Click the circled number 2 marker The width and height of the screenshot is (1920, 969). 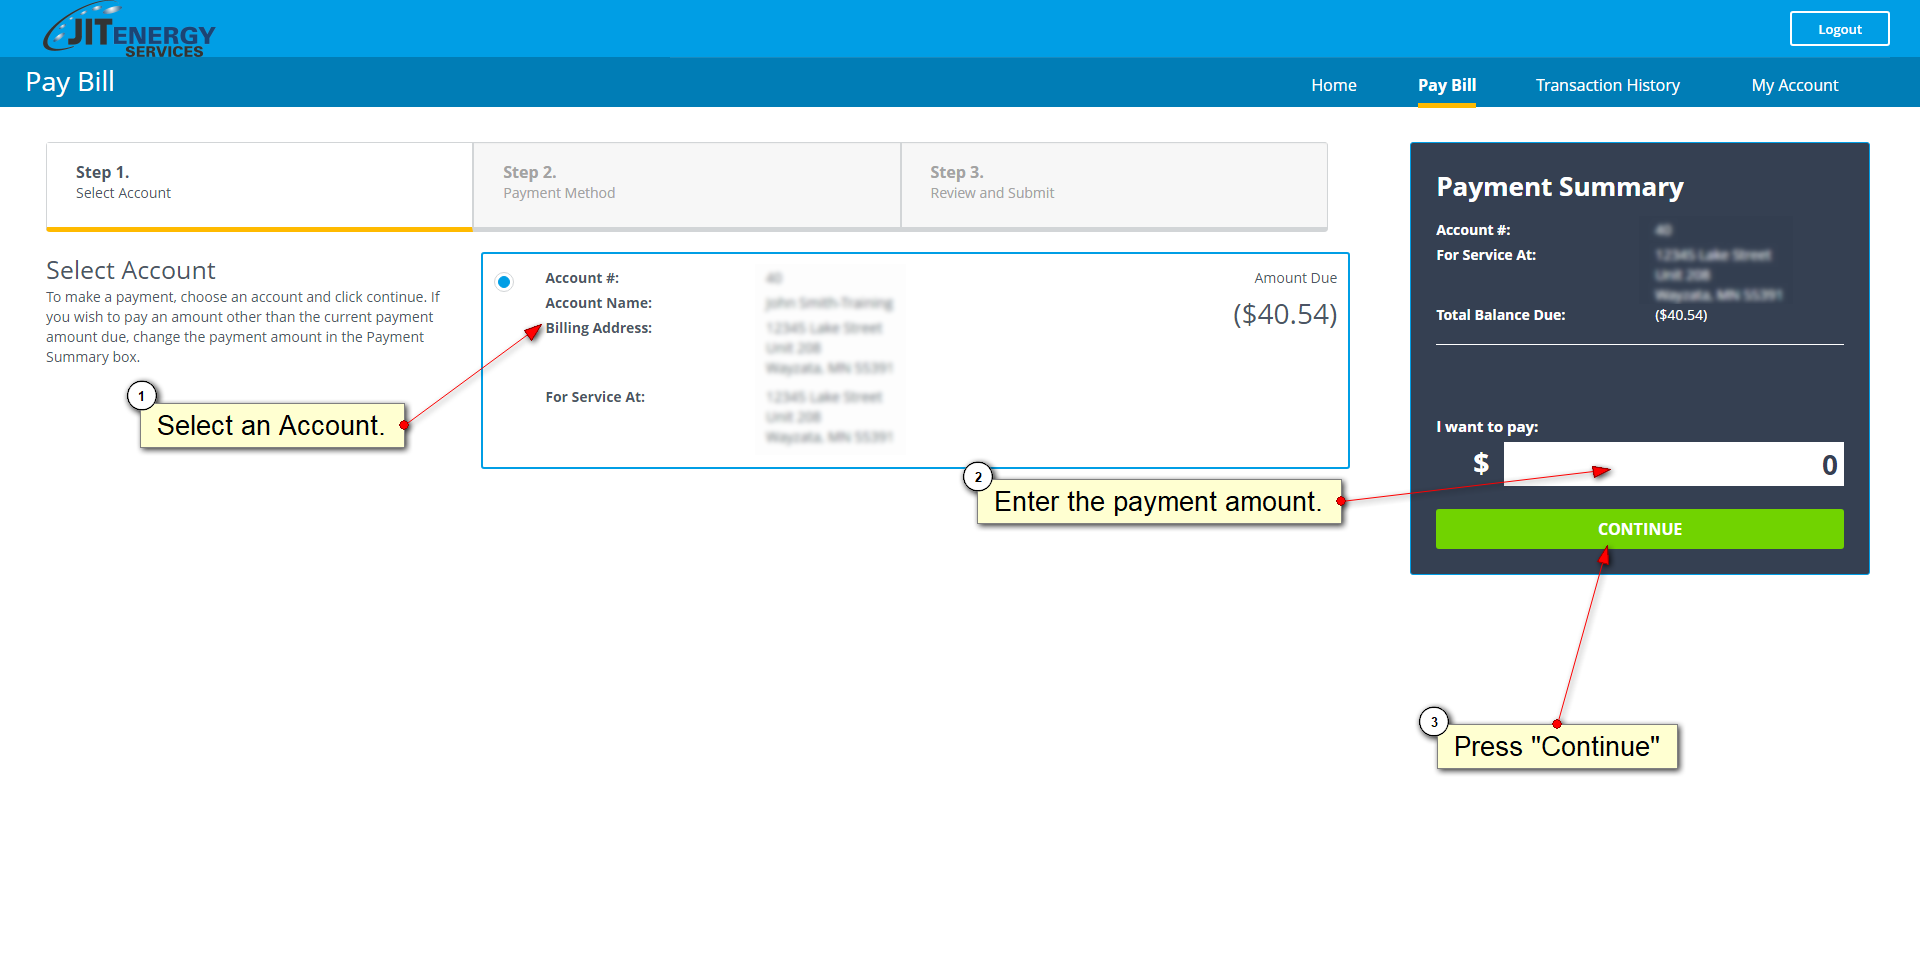[978, 477]
